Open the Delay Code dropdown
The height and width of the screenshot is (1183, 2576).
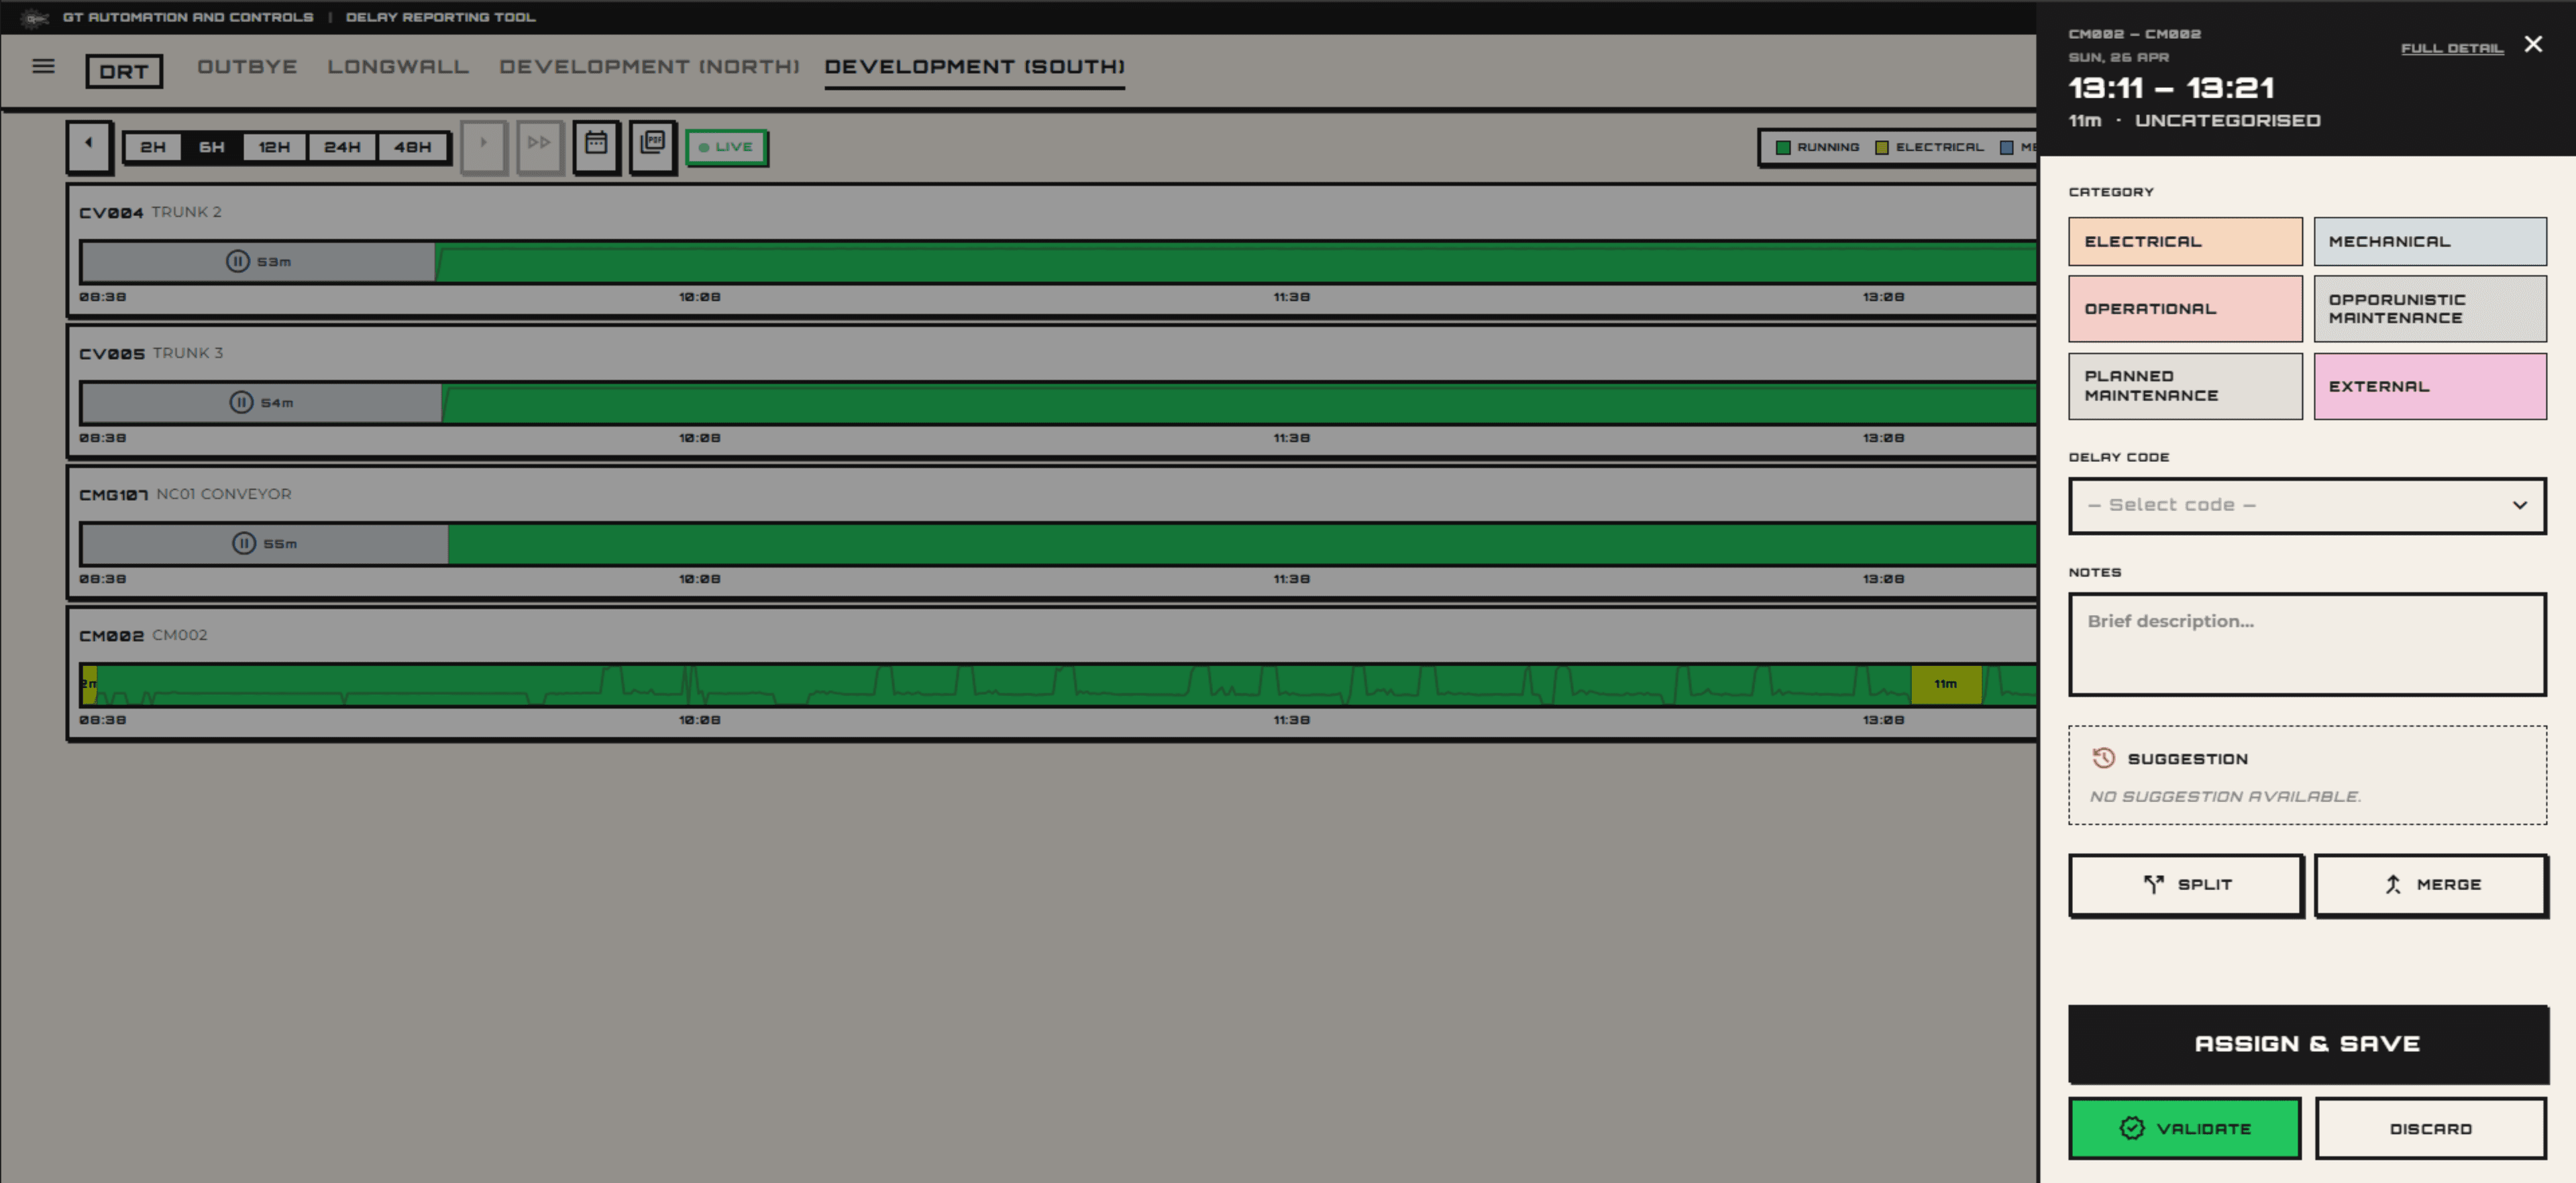(x=2307, y=506)
